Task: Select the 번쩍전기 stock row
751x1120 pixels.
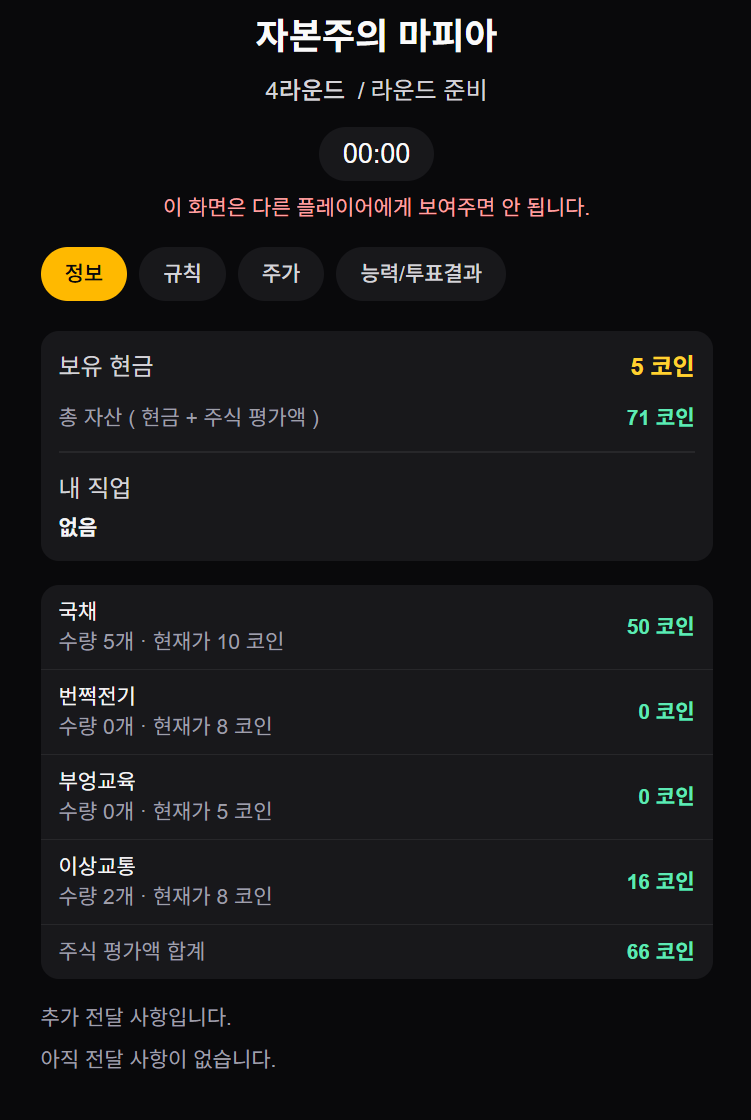Action: pyautogui.click(x=377, y=712)
